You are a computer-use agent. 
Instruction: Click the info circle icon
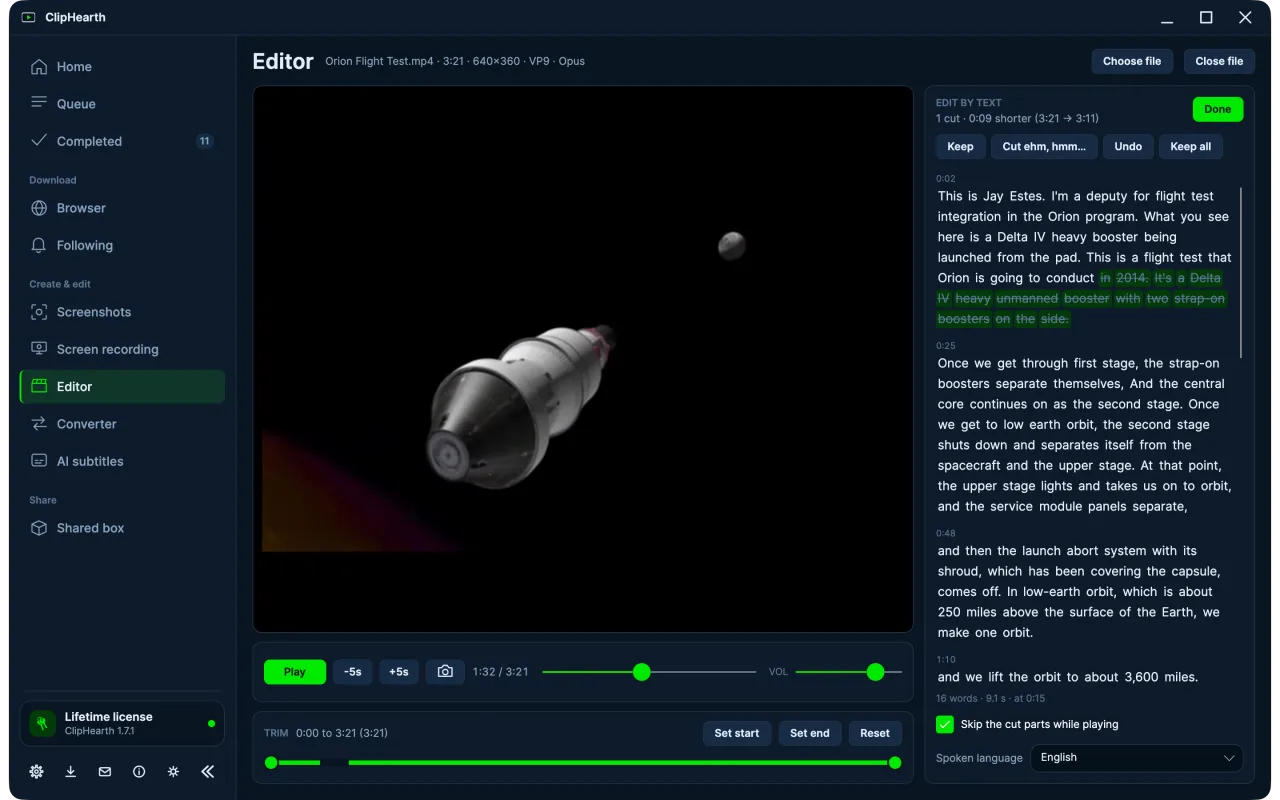[x=139, y=772]
